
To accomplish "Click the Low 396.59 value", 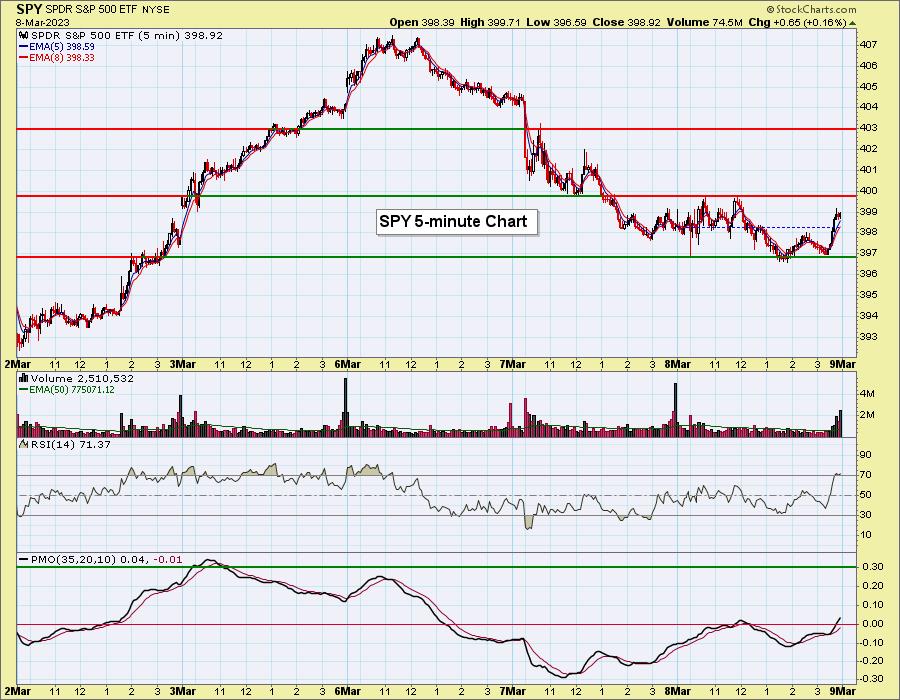I will (556, 22).
